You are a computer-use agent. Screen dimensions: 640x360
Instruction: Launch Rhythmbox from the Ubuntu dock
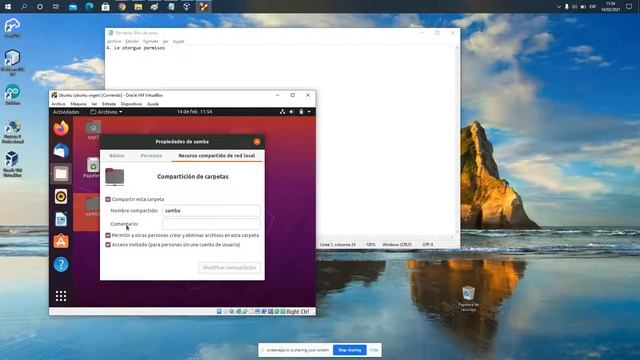coord(61,197)
